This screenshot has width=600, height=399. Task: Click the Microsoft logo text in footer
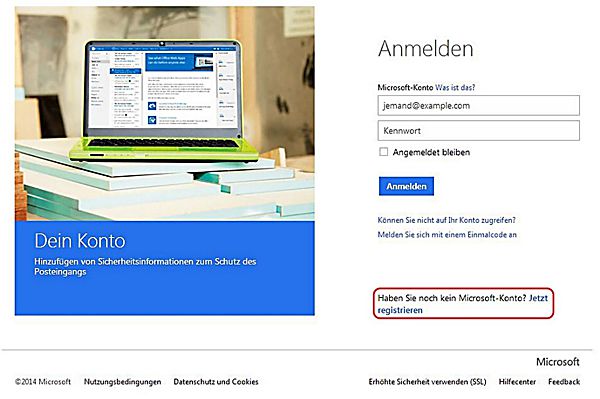coord(558,362)
